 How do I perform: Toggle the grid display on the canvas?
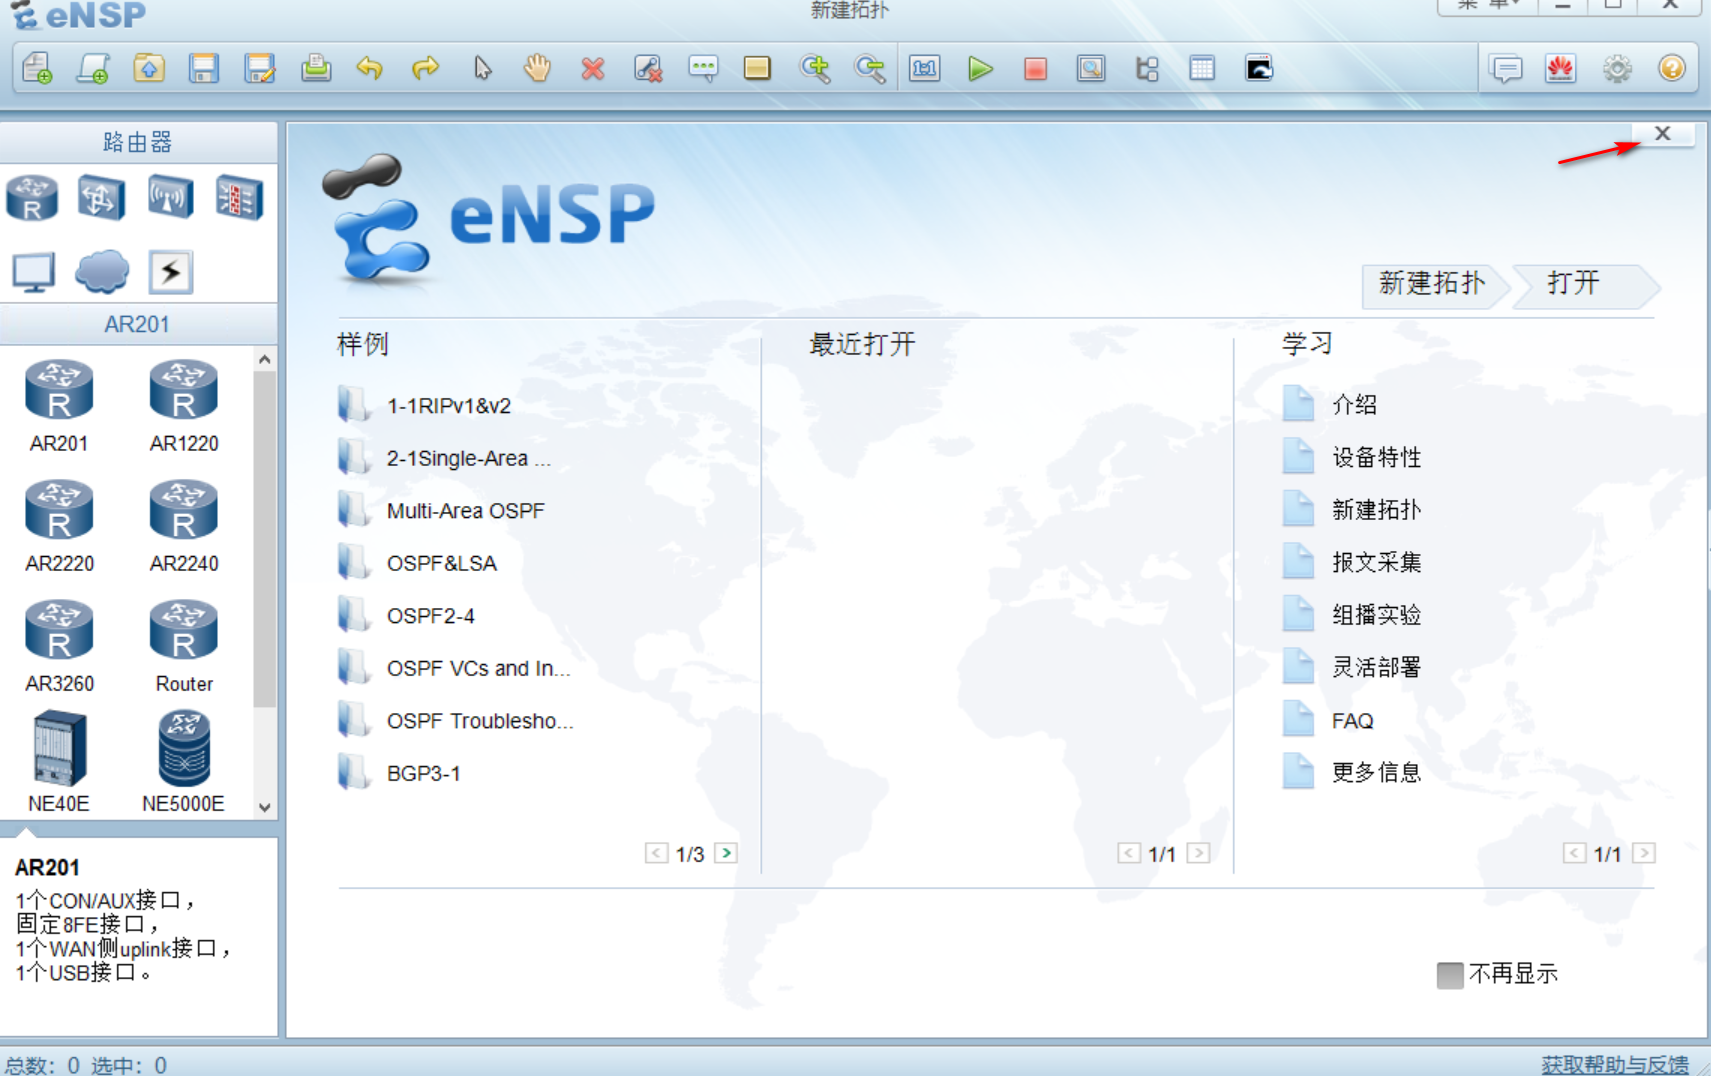point(1201,68)
